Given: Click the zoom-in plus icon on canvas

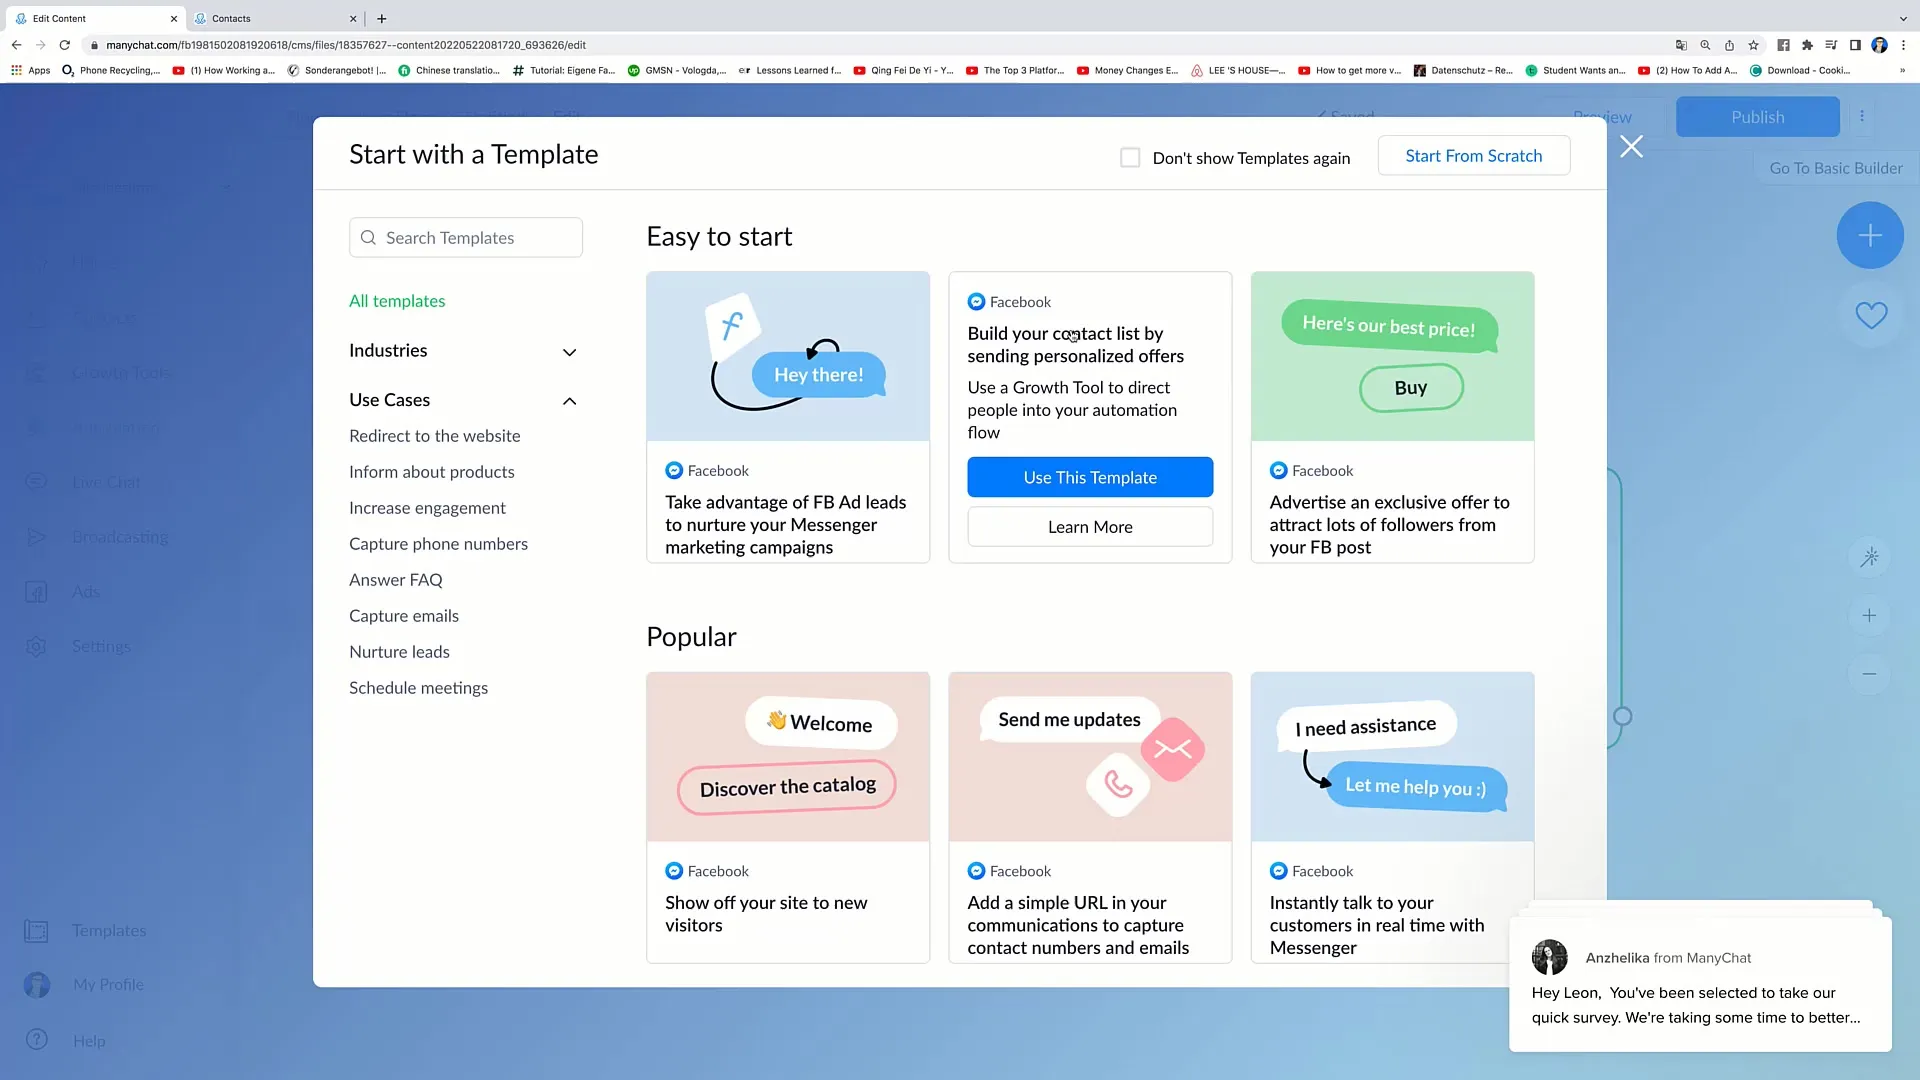Looking at the screenshot, I should 1869,615.
